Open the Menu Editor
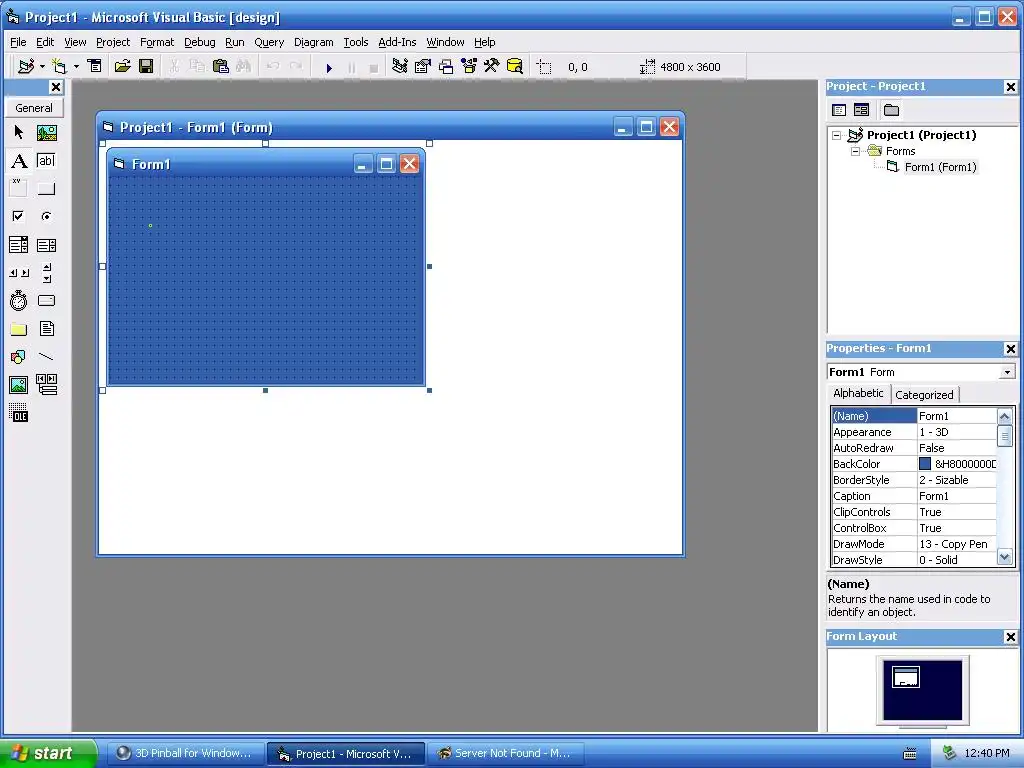The width and height of the screenshot is (1024, 768). point(95,66)
